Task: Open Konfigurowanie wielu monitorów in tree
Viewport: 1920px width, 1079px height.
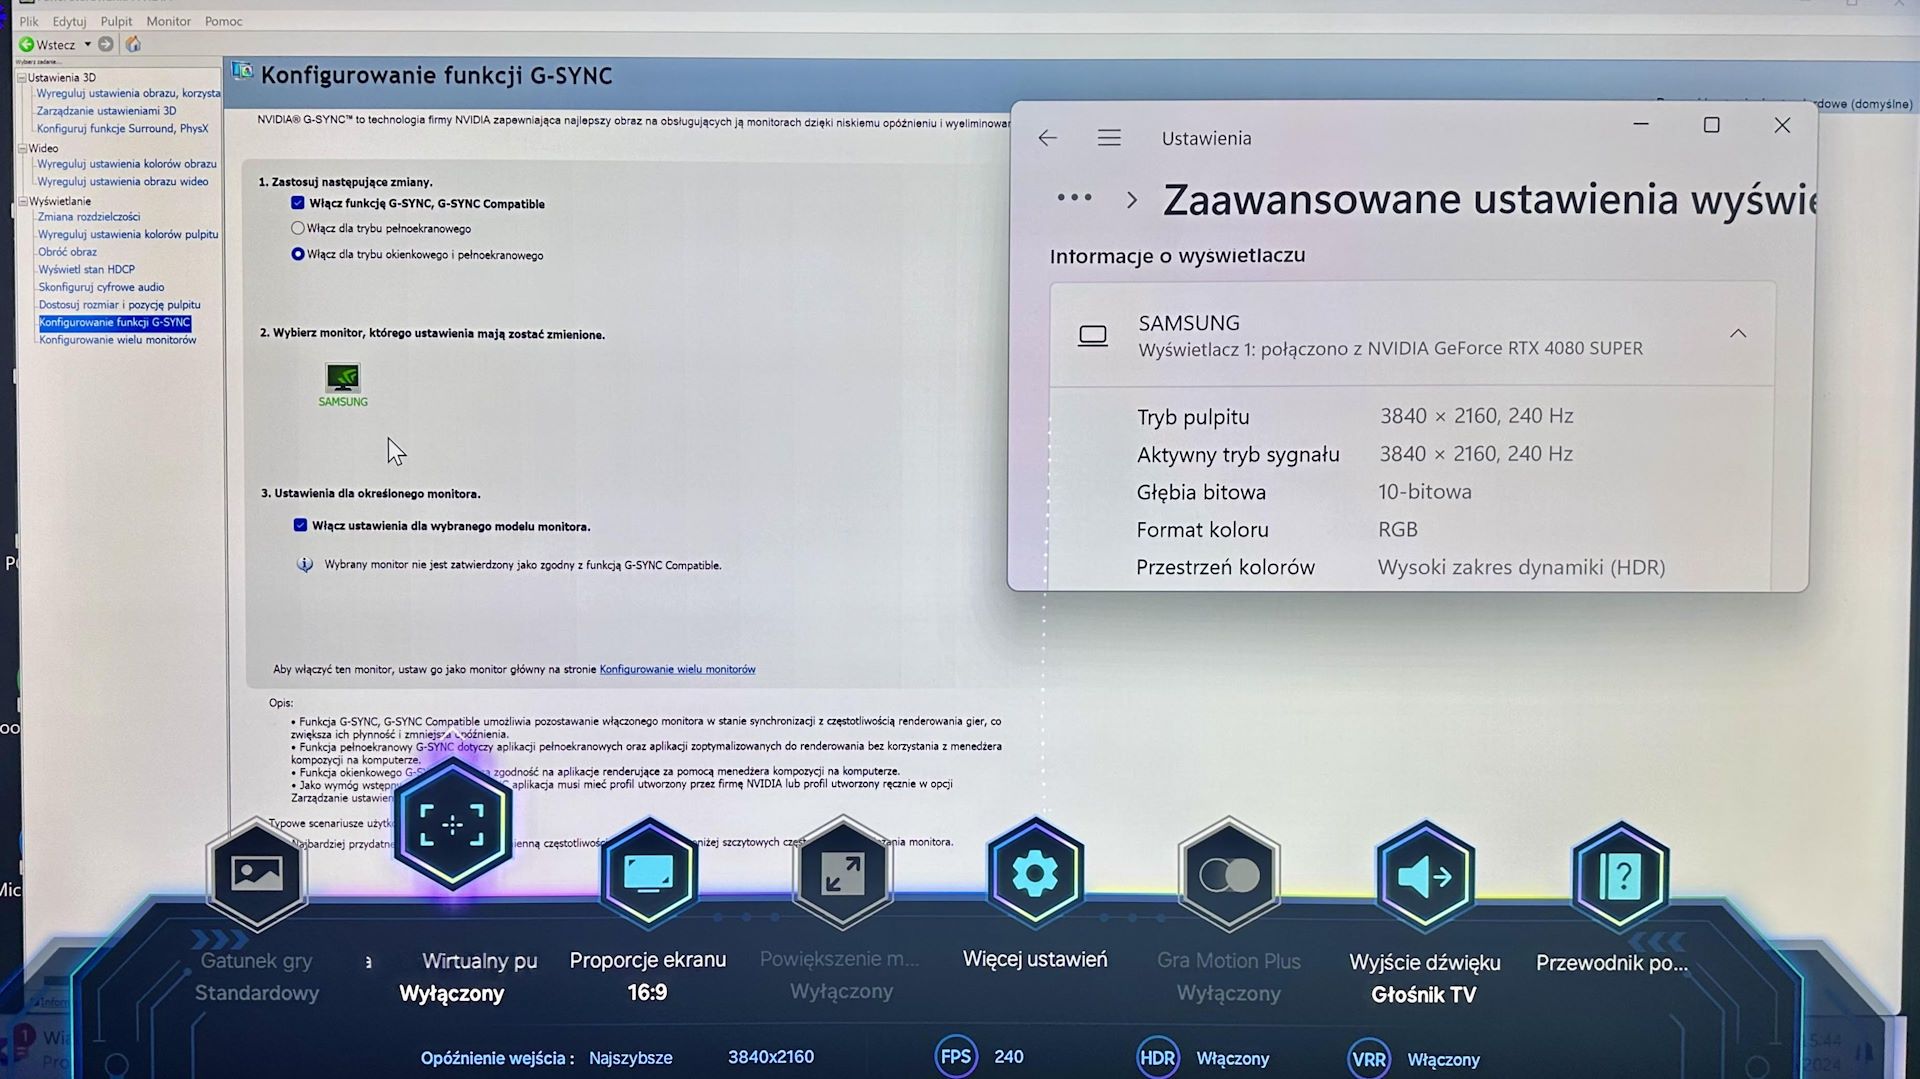Action: (x=117, y=340)
